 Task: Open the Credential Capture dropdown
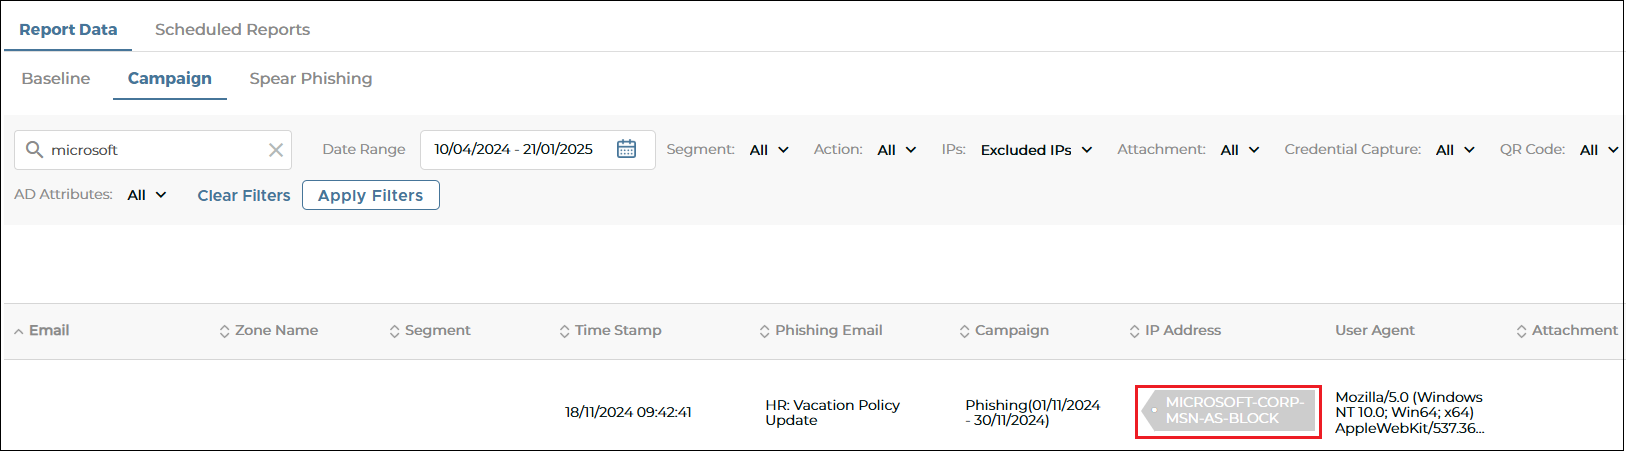[x=1455, y=150]
